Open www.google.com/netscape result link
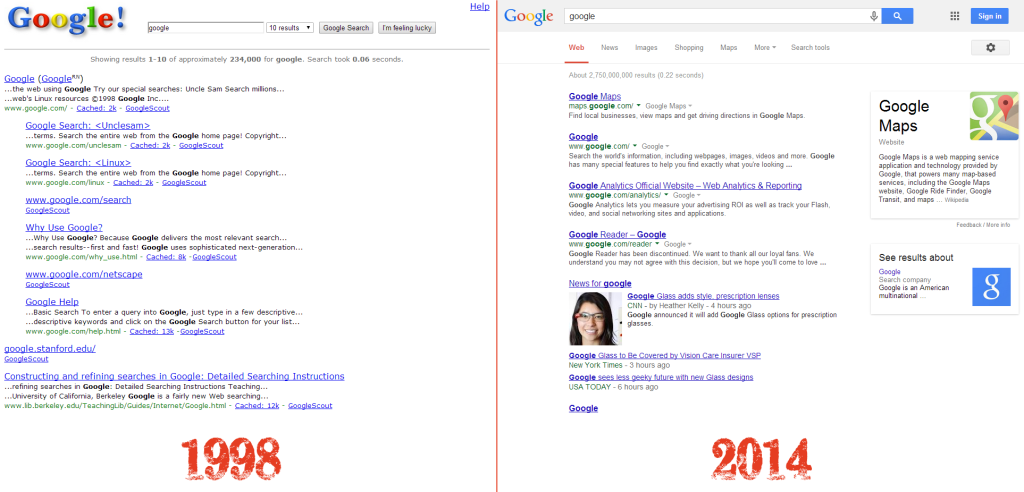Viewport: 1024px width, 492px height. pos(84,274)
